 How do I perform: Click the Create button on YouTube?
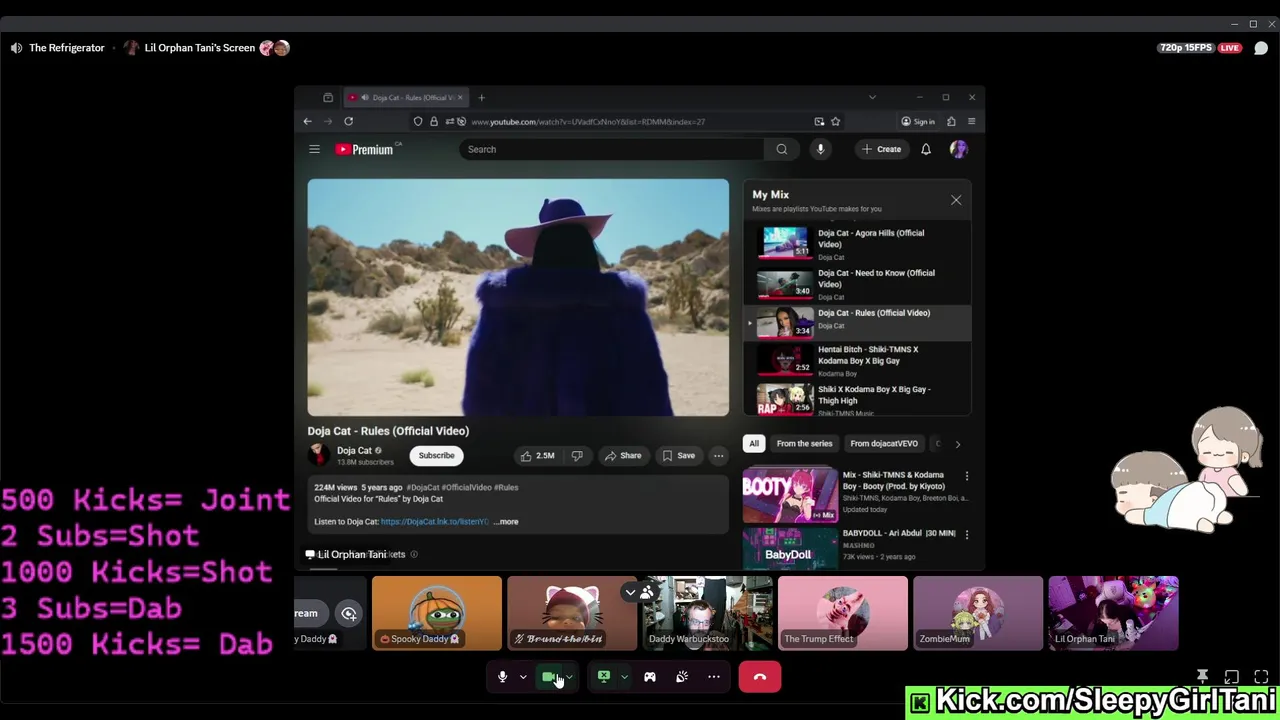[882, 149]
